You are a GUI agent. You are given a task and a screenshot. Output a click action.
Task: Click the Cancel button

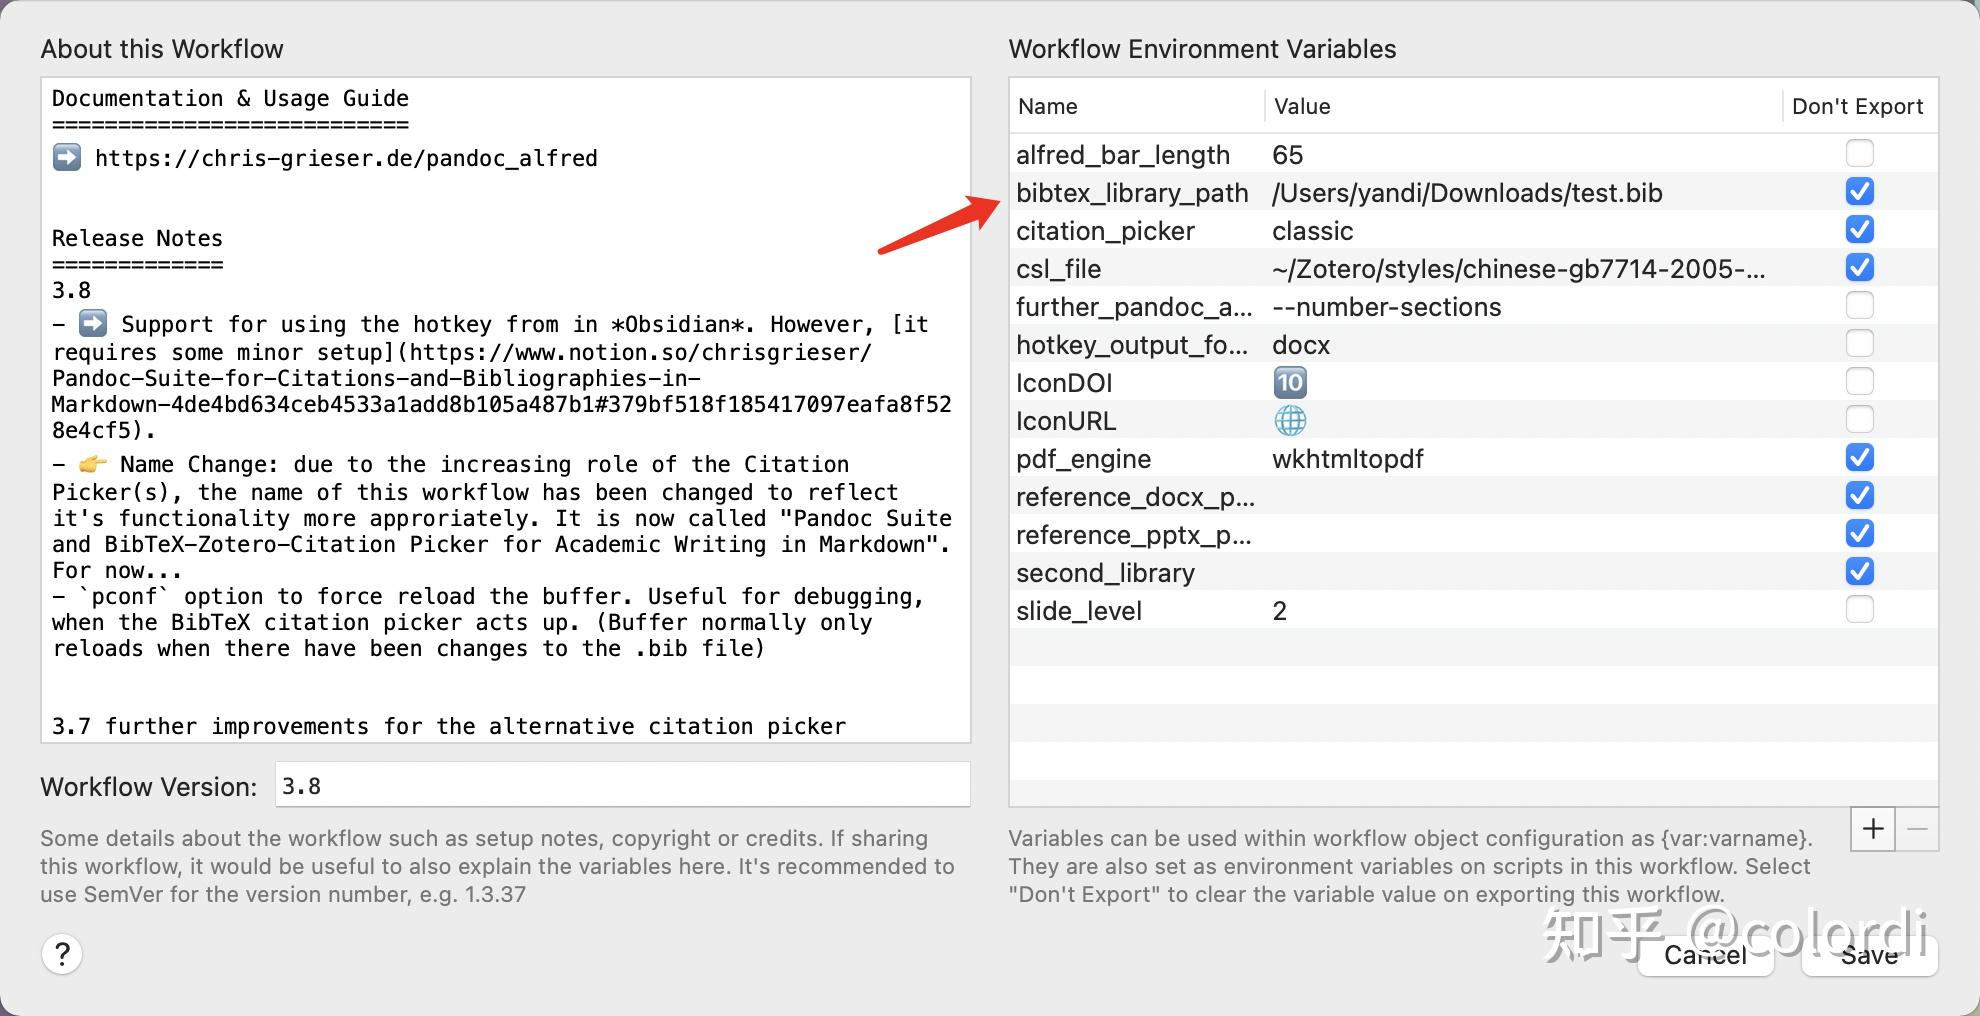click(x=1705, y=955)
